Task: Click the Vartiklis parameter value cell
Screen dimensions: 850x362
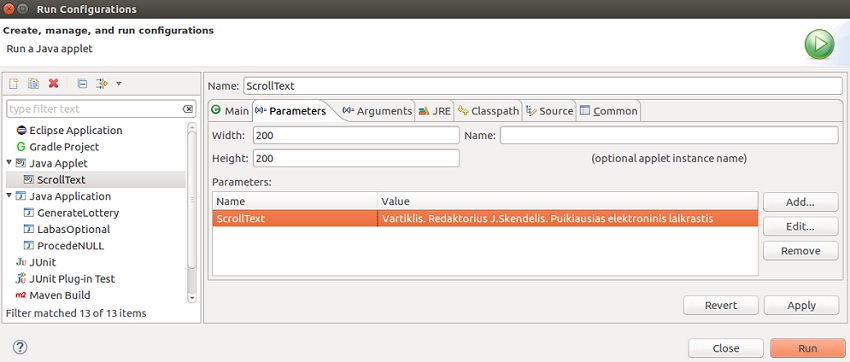Action: click(568, 218)
